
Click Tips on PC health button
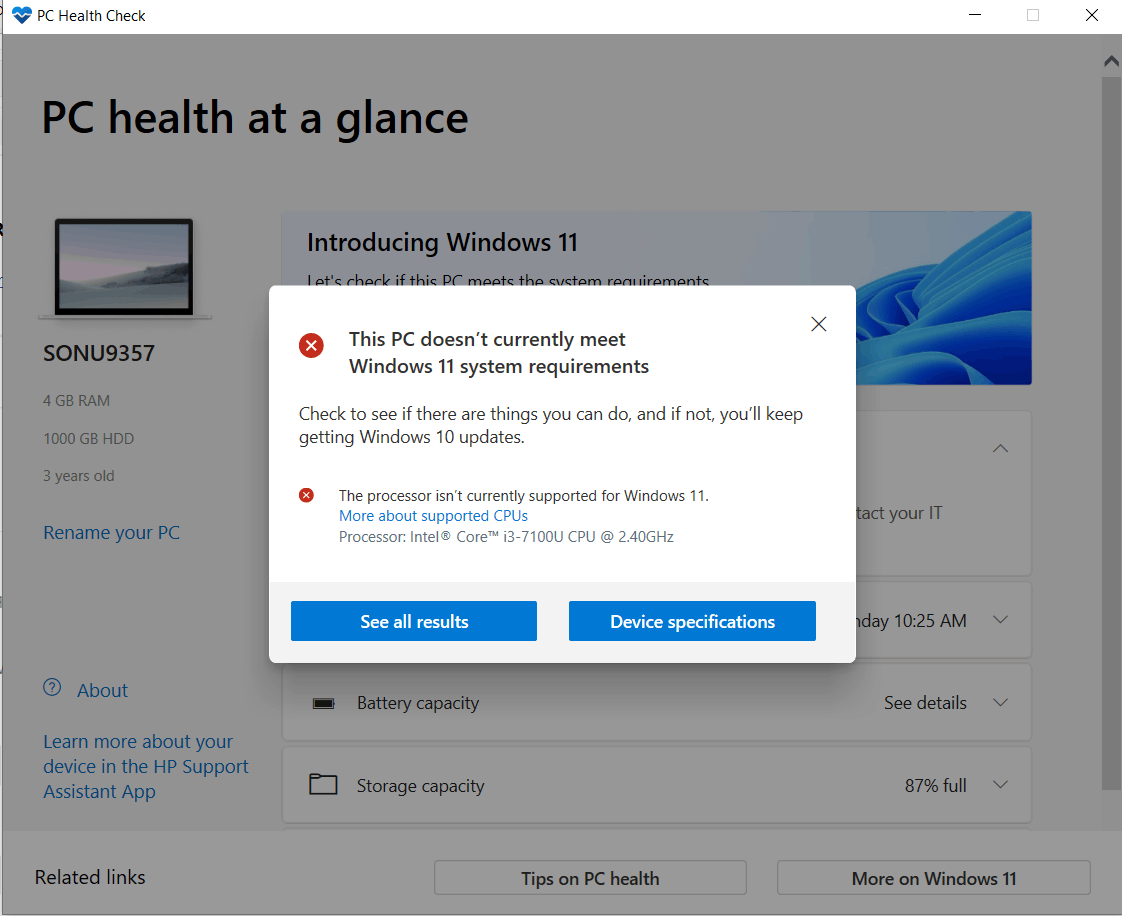tap(590, 878)
